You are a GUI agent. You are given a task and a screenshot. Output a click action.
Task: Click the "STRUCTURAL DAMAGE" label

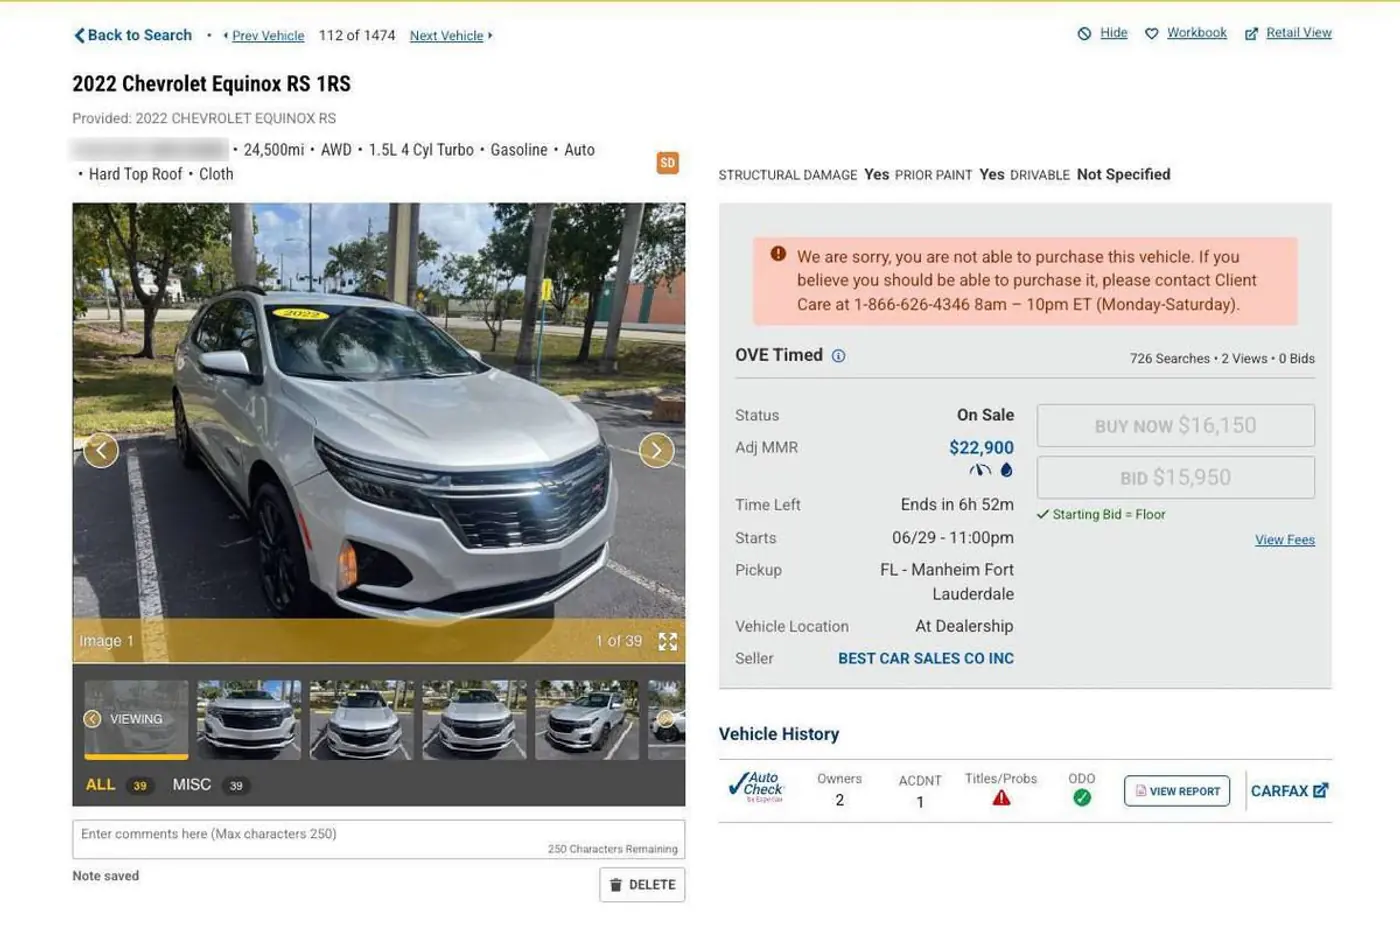788,175
